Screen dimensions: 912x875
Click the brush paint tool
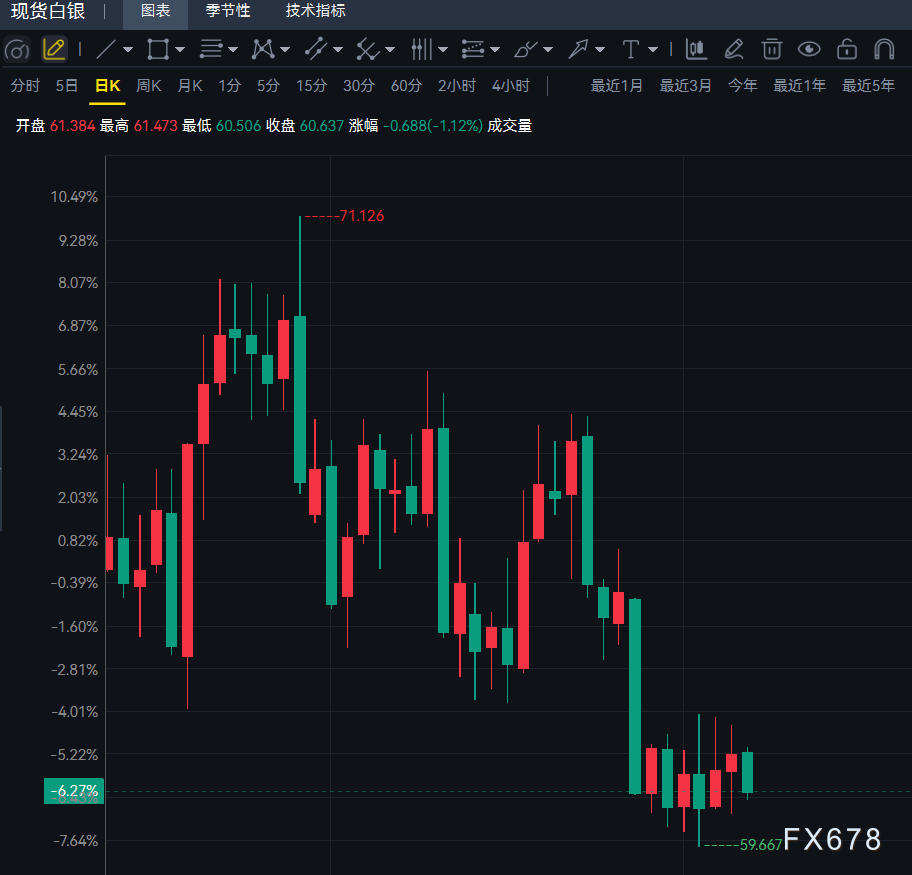pos(525,49)
